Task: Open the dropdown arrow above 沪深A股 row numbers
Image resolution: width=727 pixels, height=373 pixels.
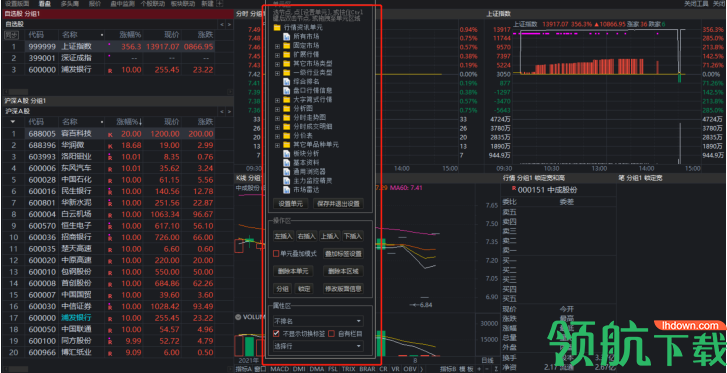Action: pos(13,122)
